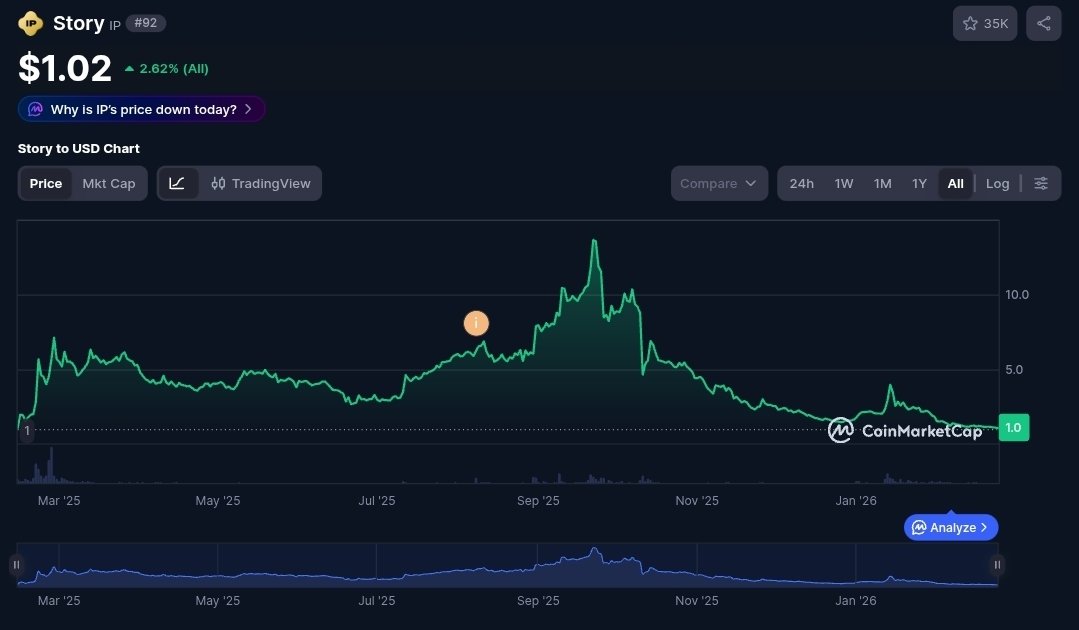This screenshot has width=1079, height=630.
Task: Click the Analyze button
Action: coord(950,528)
